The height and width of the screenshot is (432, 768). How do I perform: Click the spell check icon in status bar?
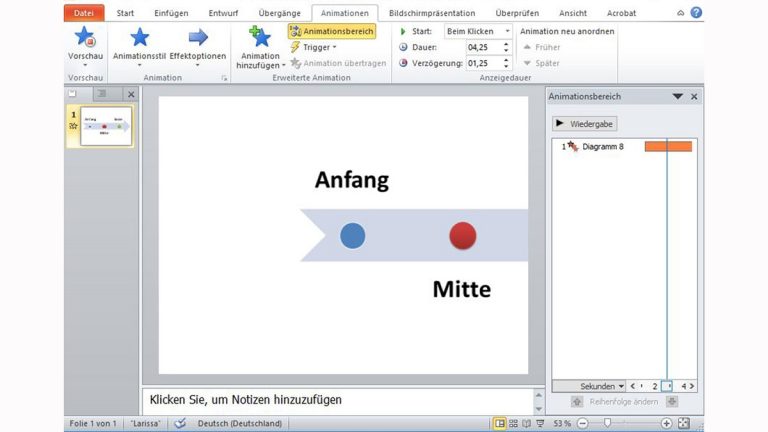[180, 424]
